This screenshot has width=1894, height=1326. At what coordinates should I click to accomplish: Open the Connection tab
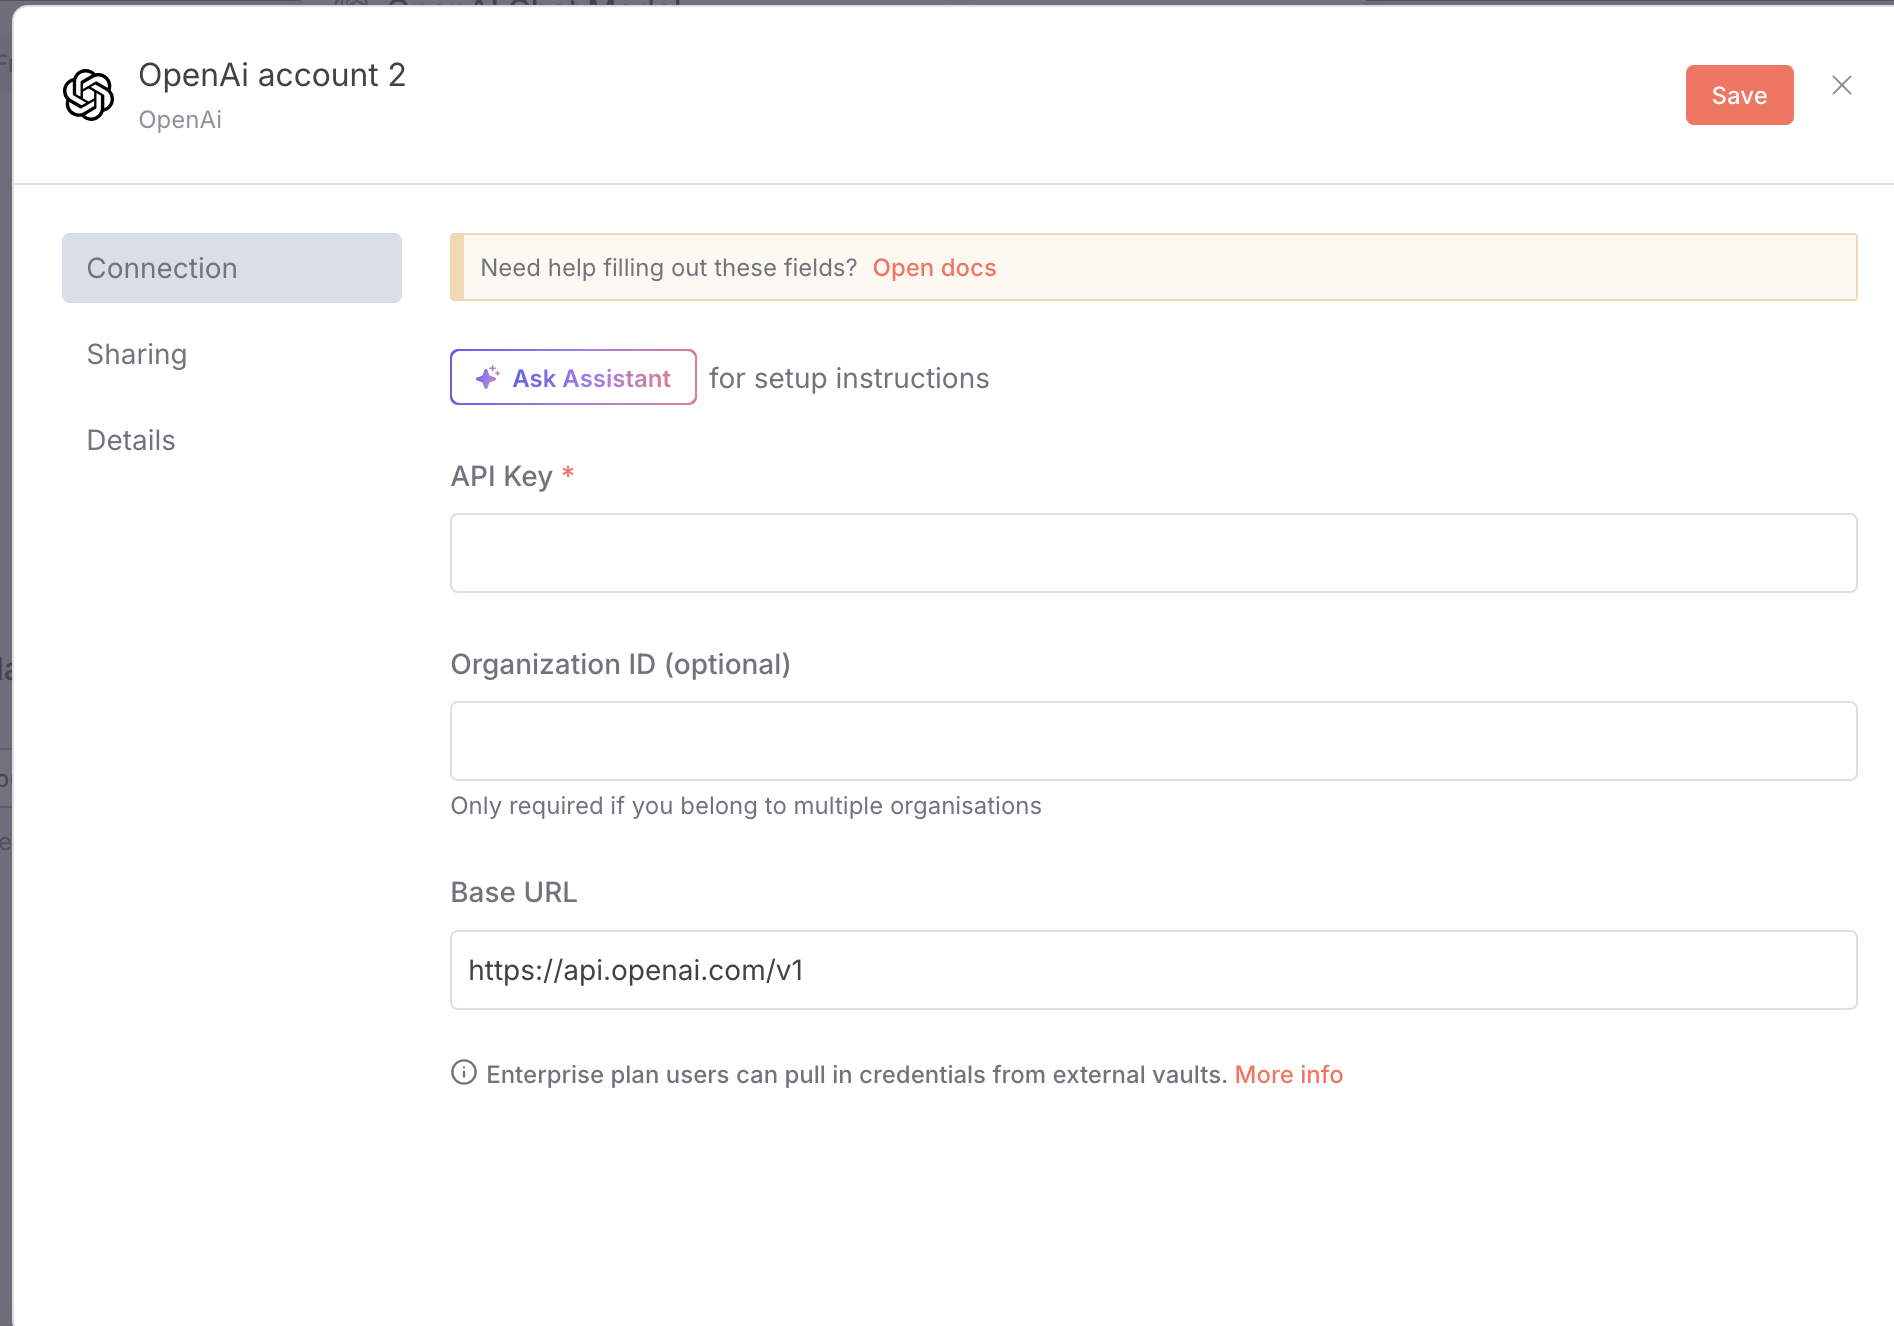point(232,268)
